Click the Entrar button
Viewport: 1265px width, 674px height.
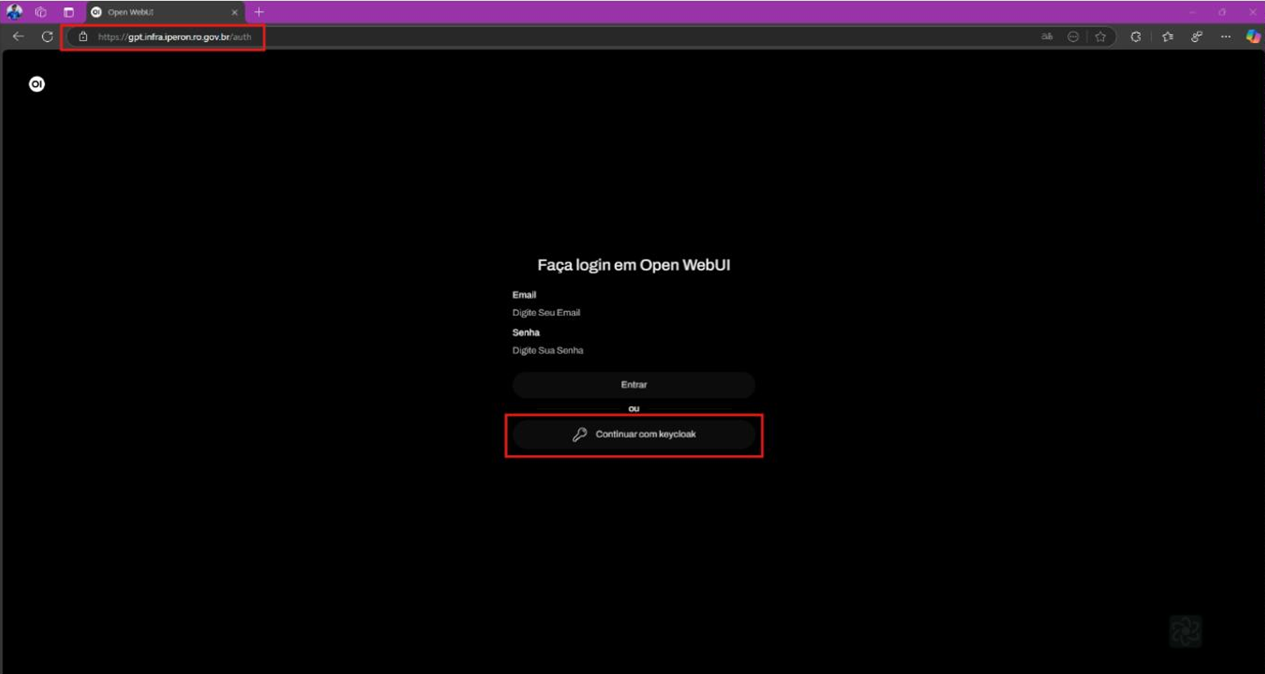[633, 385]
